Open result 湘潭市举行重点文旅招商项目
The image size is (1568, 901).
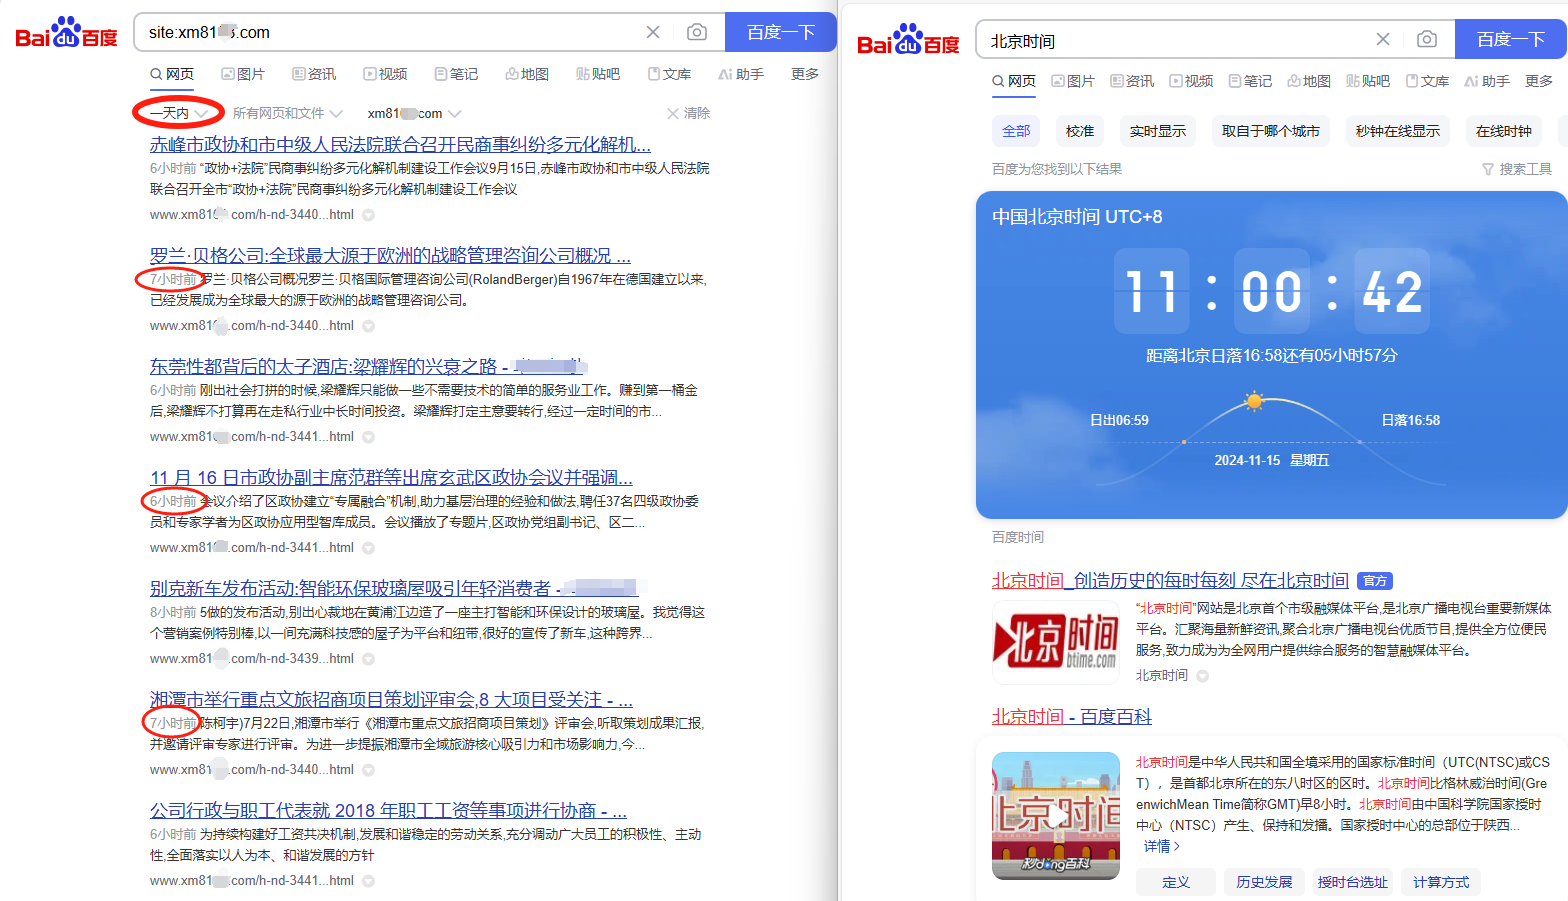click(391, 700)
